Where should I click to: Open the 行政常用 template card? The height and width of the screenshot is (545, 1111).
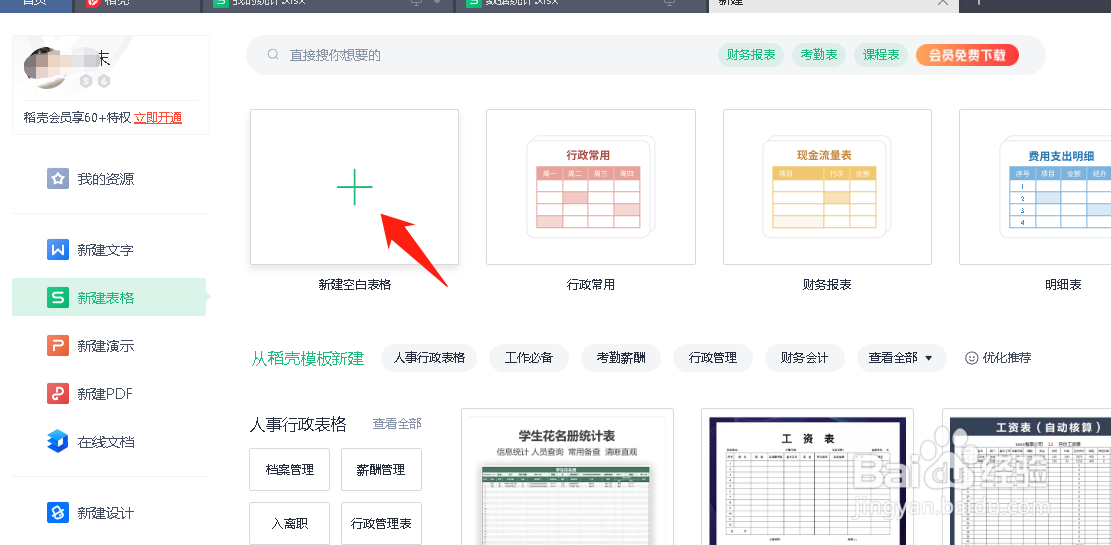[591, 187]
